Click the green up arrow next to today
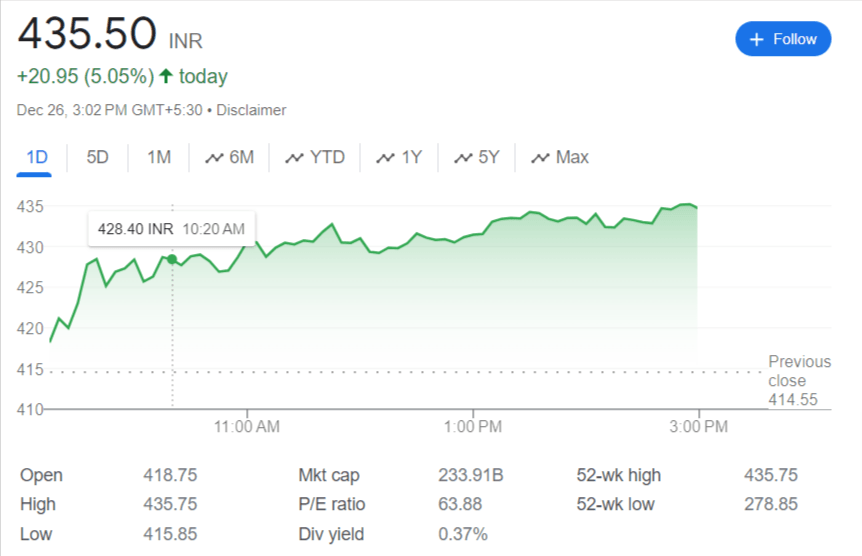 tap(166, 75)
